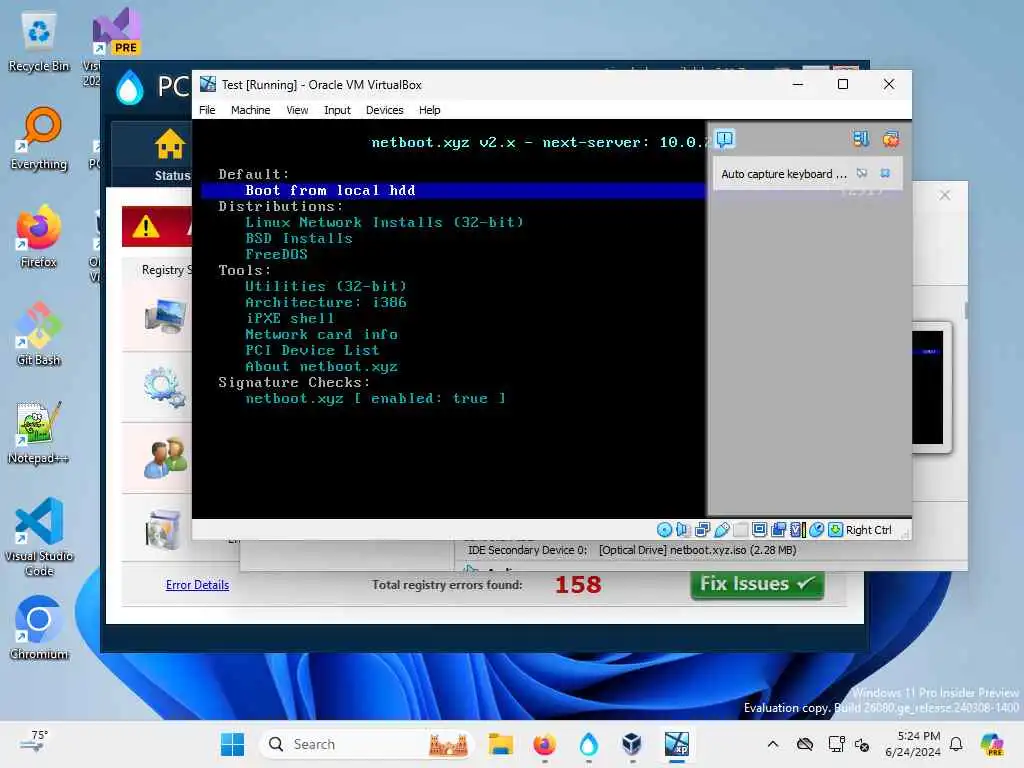Open Firefox desktop shortcut
The width and height of the screenshot is (1024, 768).
point(39,237)
